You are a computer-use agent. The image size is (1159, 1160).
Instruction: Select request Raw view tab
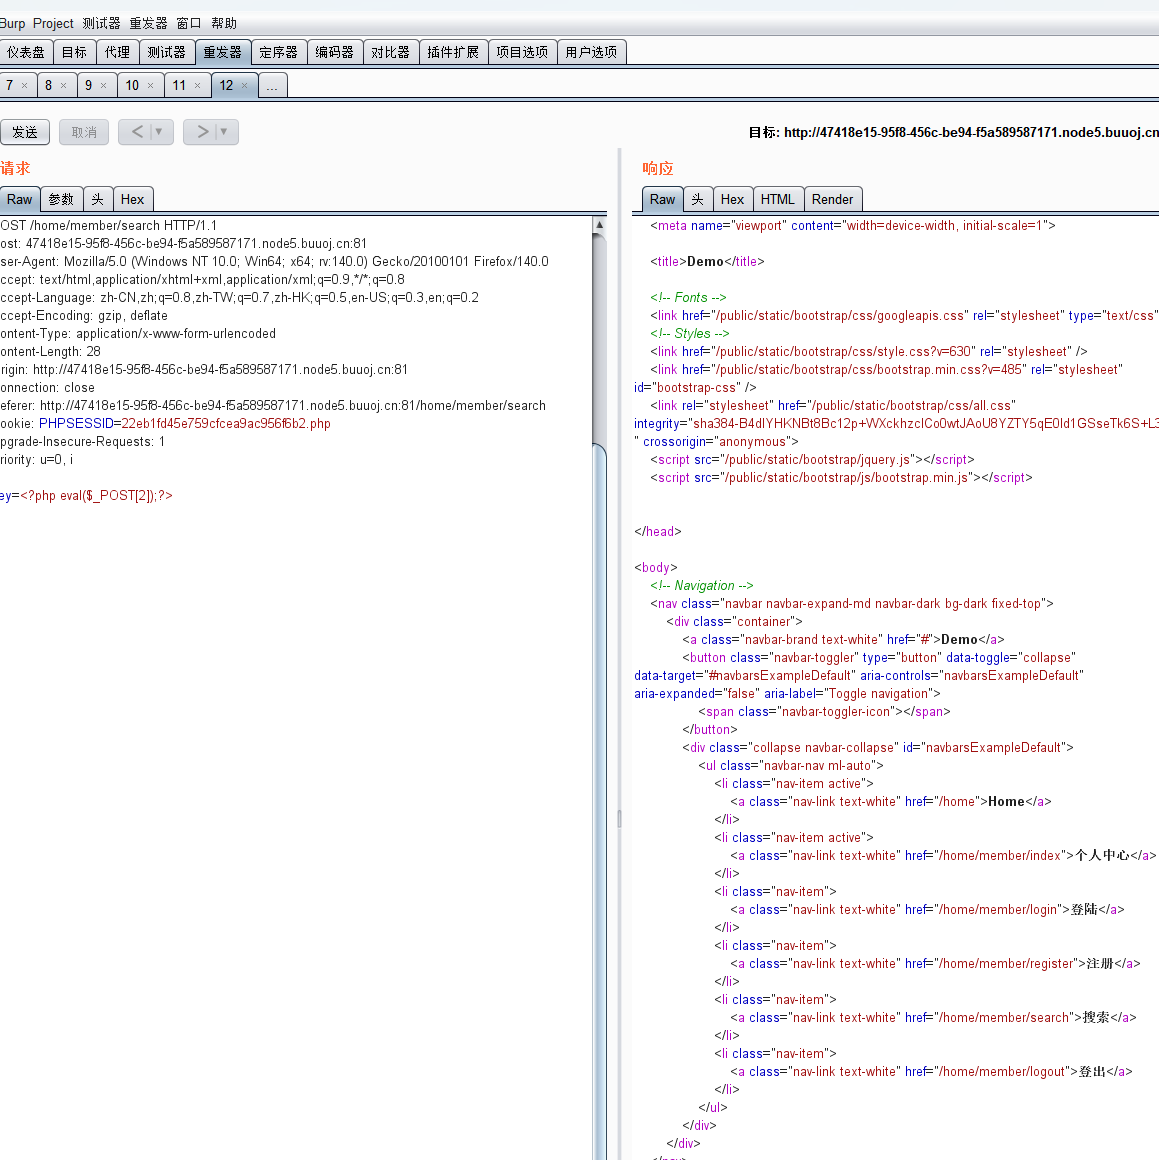pos(19,199)
